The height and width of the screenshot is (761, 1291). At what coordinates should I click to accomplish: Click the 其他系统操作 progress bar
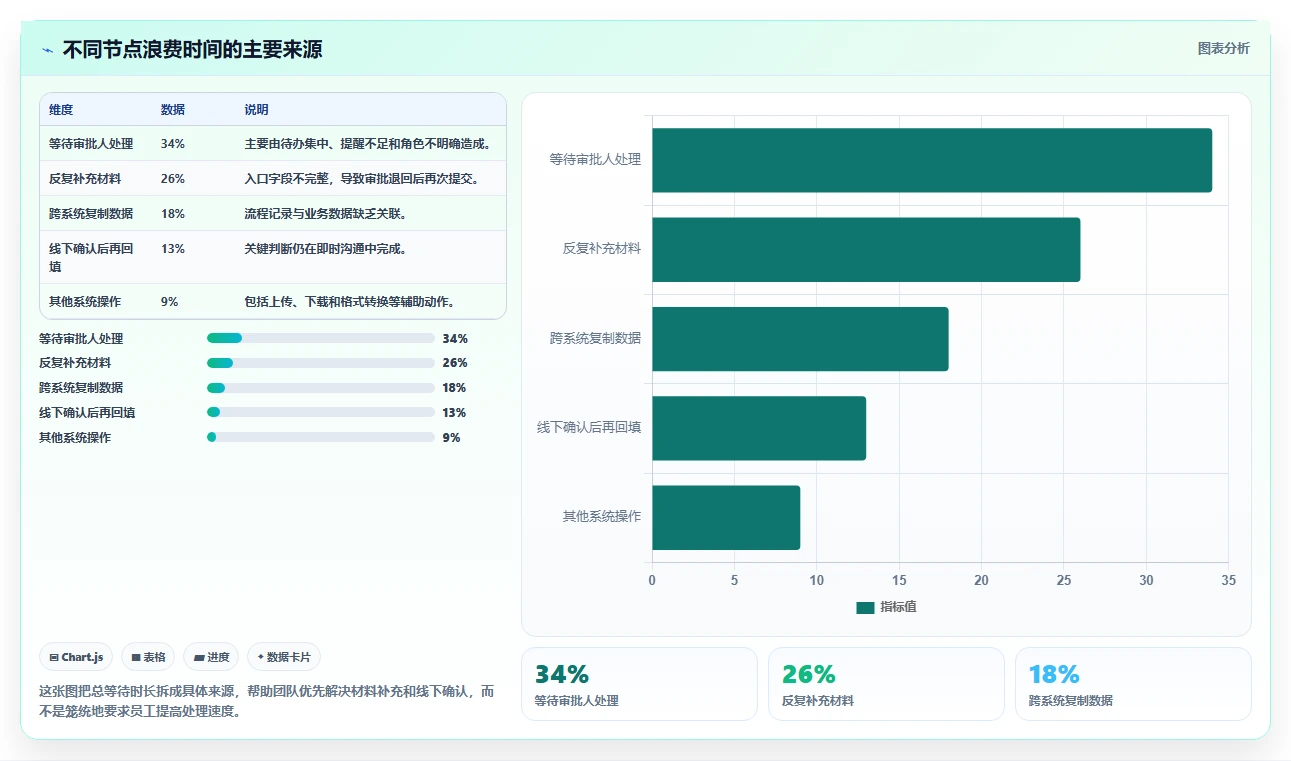pyautogui.click(x=320, y=437)
